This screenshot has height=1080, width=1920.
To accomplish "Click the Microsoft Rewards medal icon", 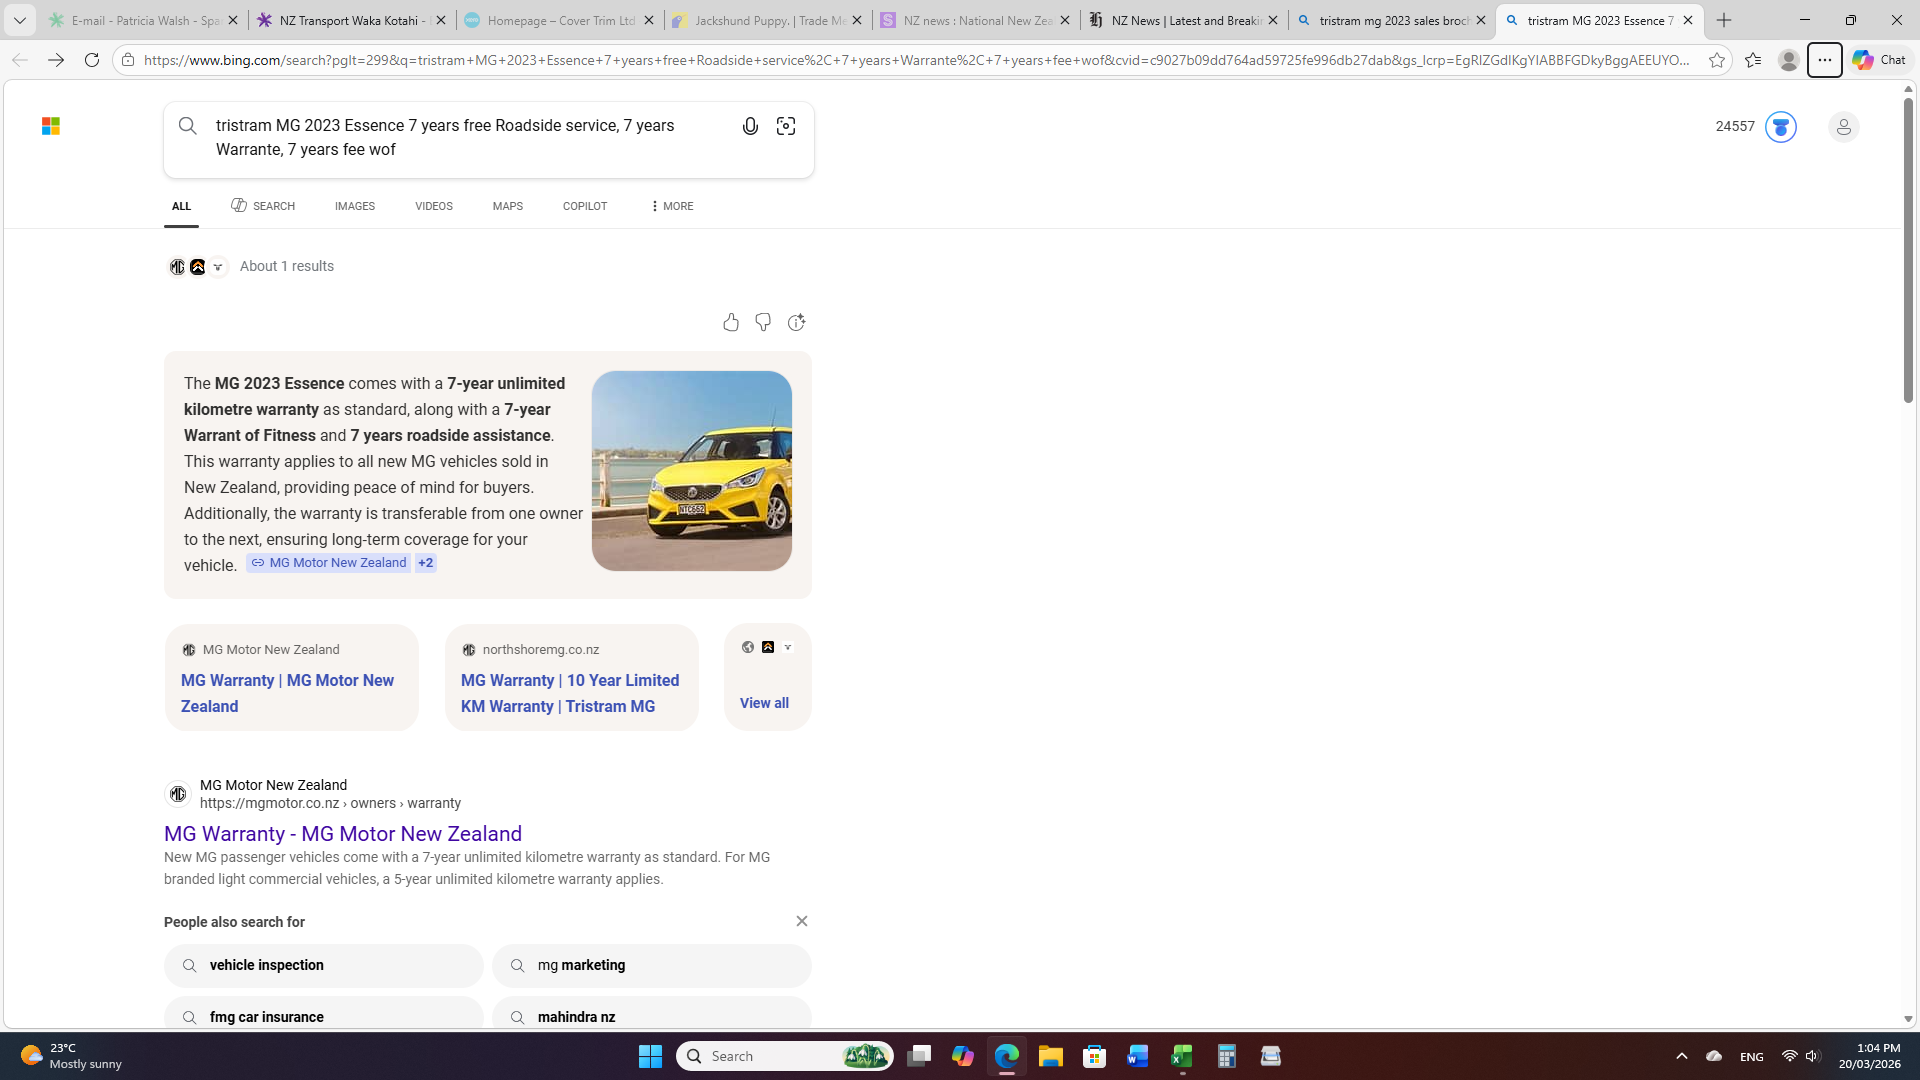I will [1780, 127].
